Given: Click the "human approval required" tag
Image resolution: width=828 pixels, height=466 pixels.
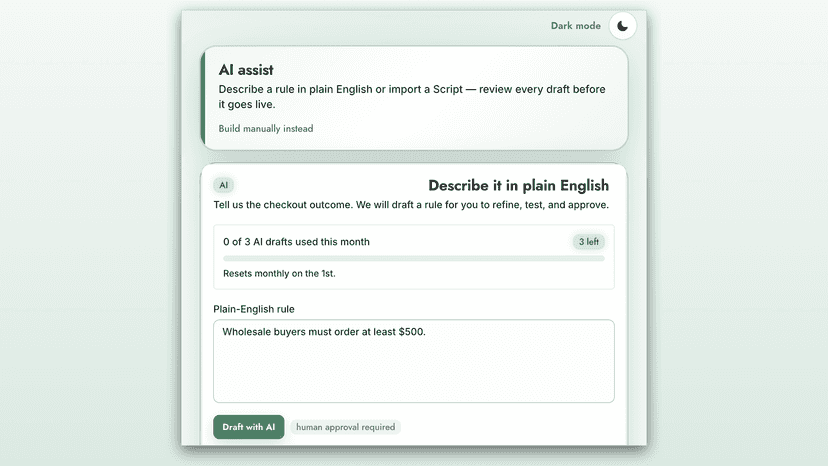Looking at the screenshot, I should click(x=345, y=427).
